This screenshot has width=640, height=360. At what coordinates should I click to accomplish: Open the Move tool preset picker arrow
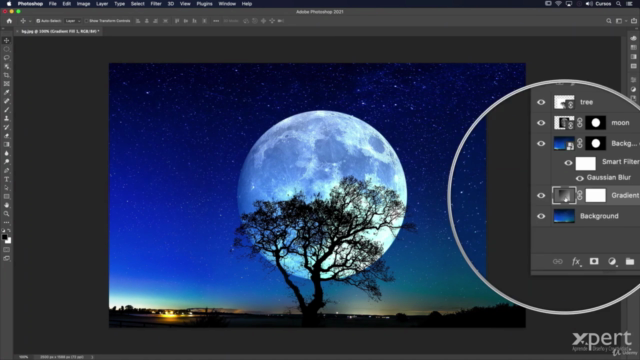30,21
